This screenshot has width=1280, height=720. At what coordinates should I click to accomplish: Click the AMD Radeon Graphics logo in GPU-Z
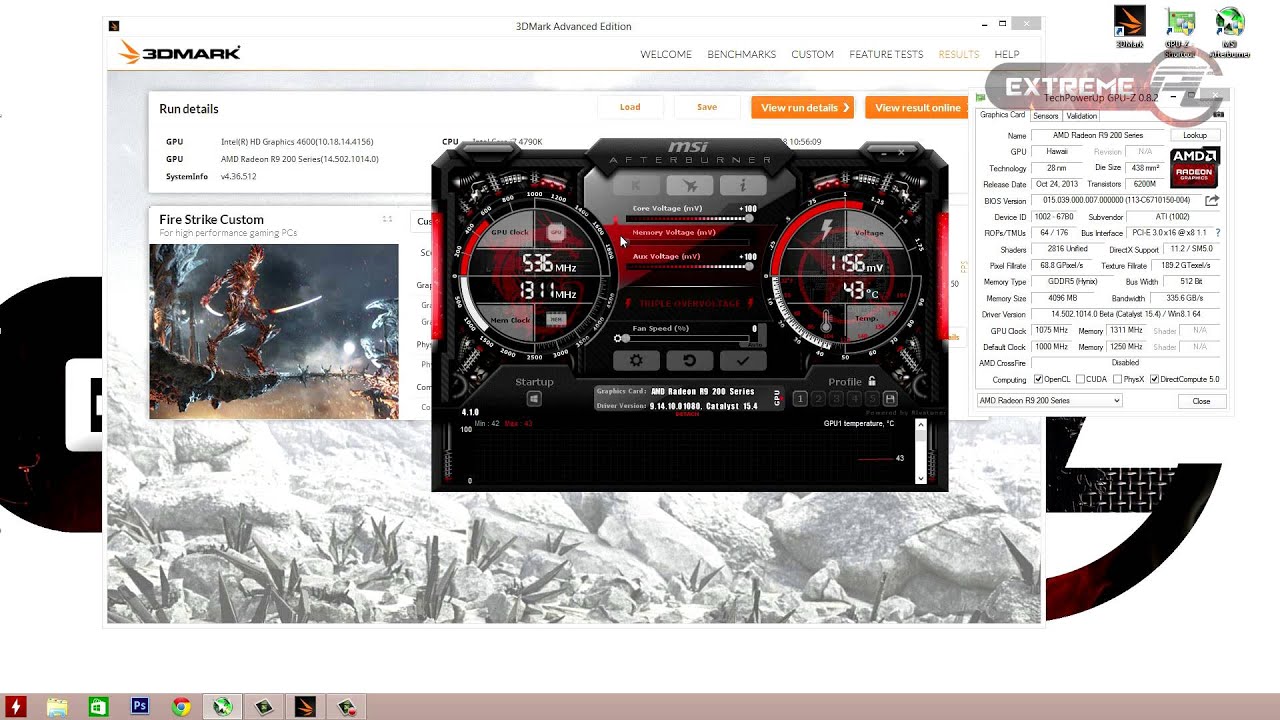[1194, 167]
